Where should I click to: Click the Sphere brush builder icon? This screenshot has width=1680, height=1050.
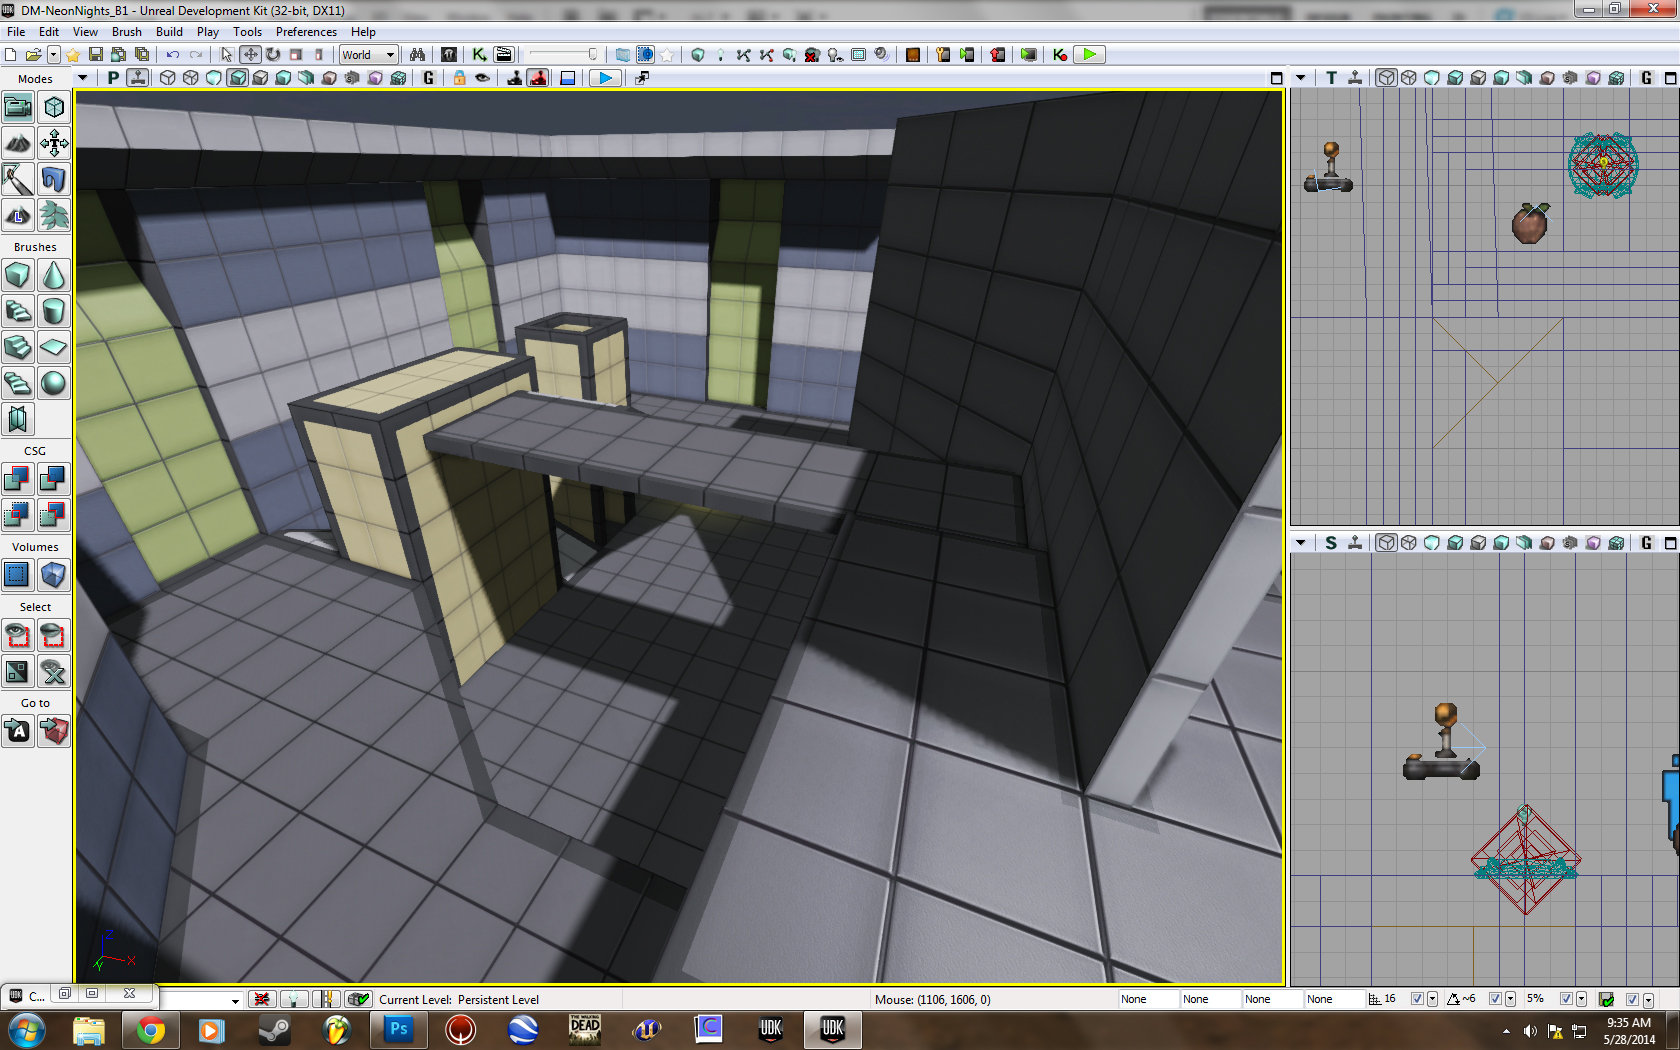(54, 383)
